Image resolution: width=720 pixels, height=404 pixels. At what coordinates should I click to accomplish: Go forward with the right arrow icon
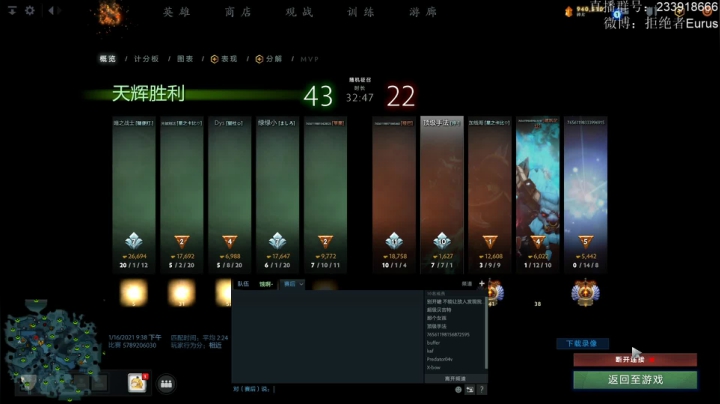(60, 10)
